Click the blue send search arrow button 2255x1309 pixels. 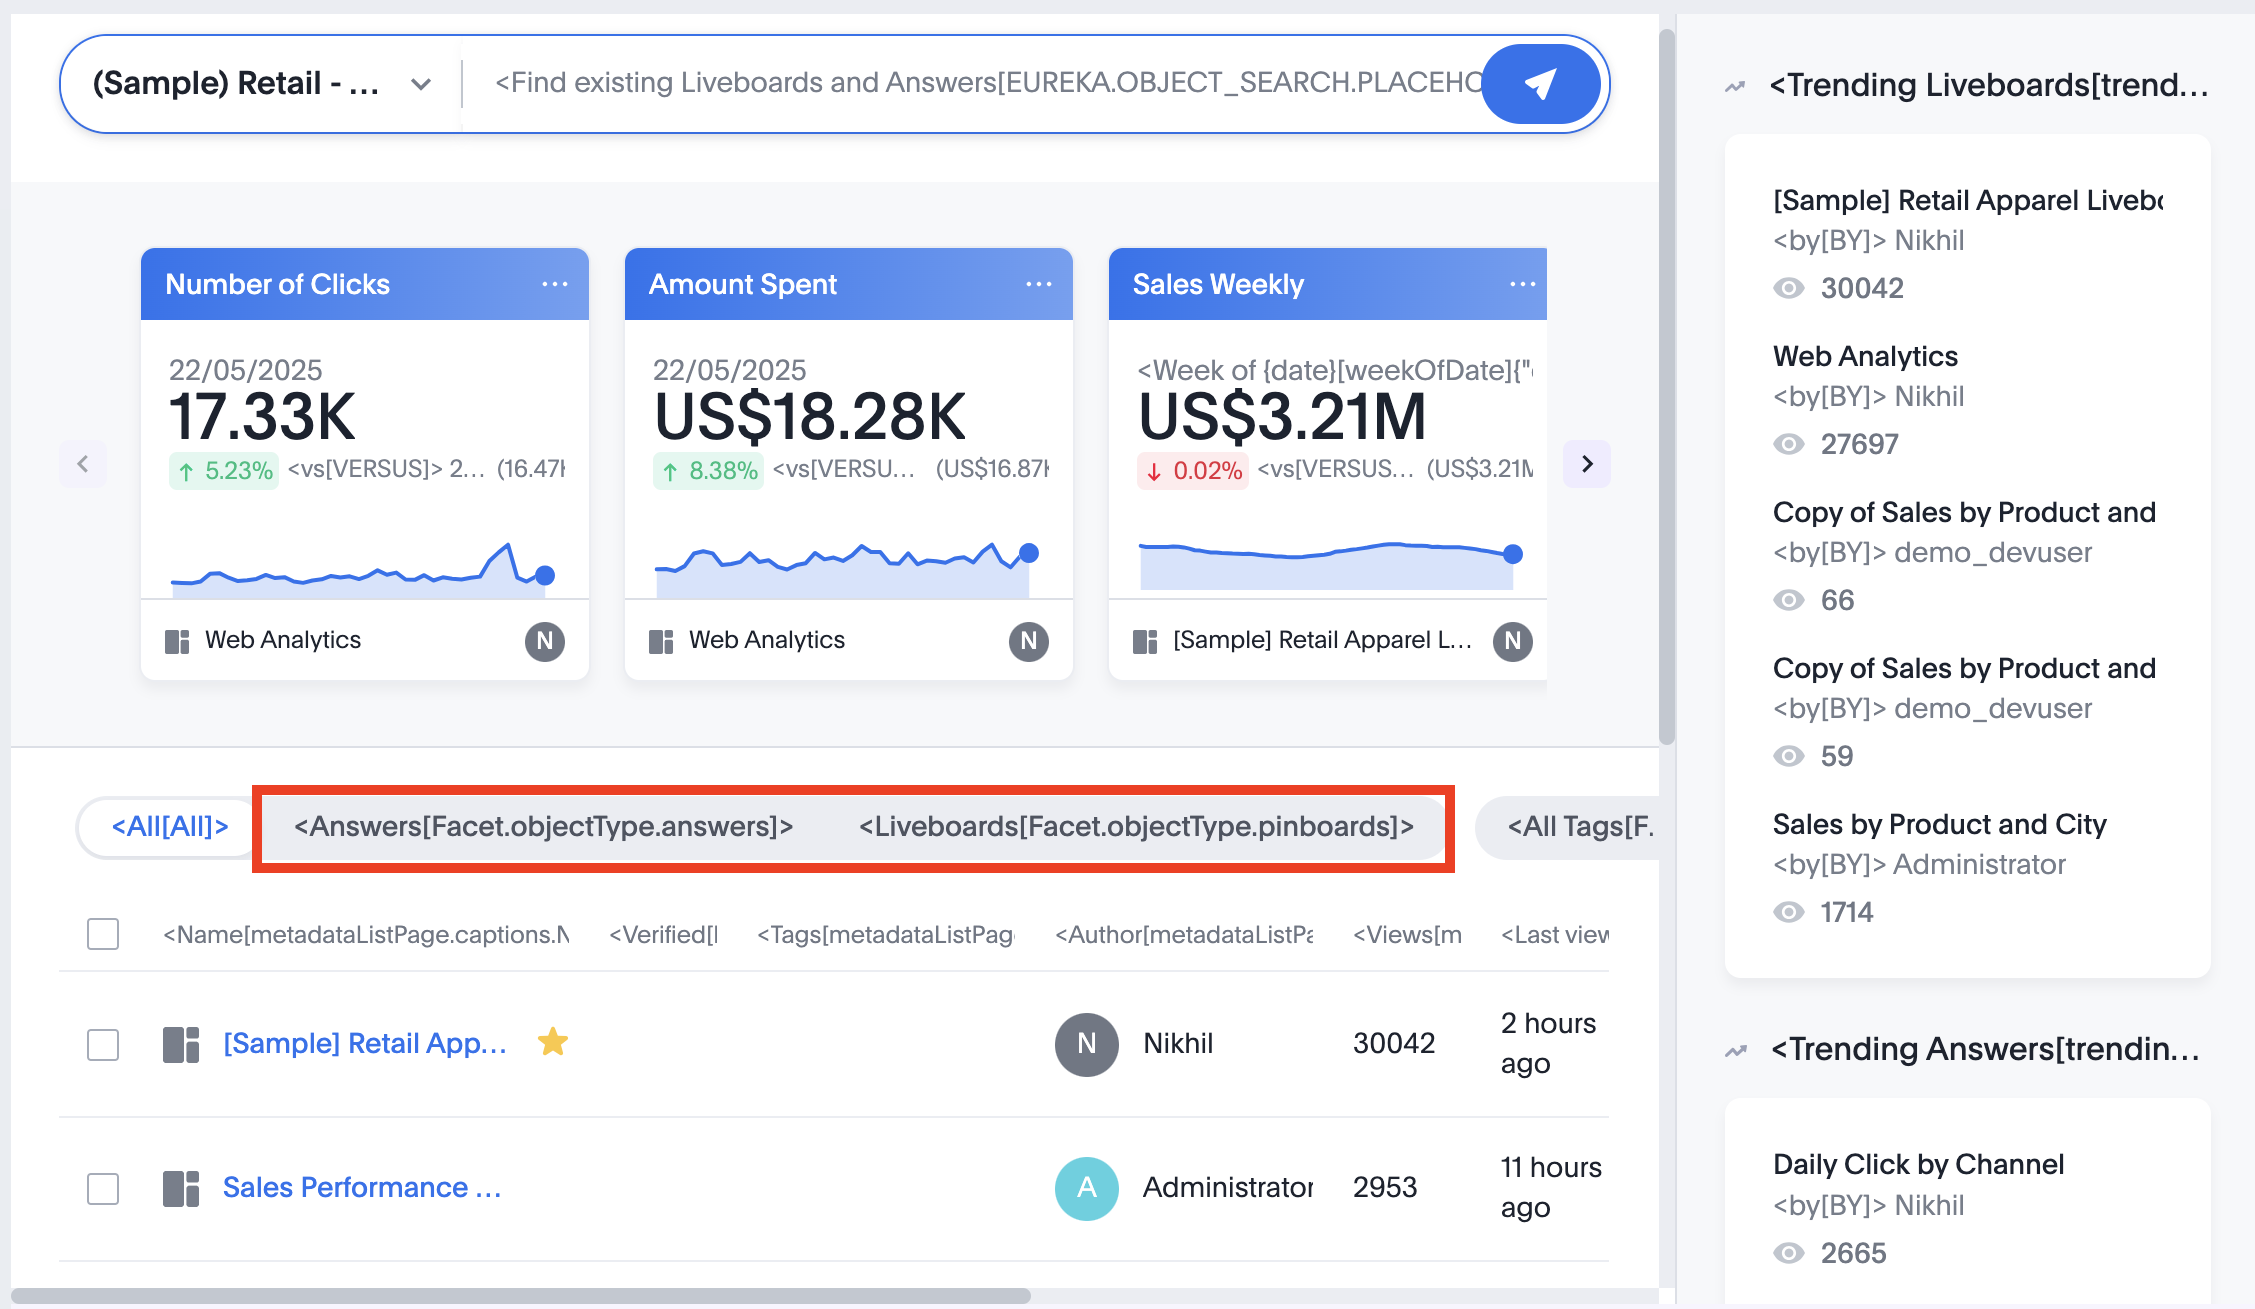coord(1540,84)
